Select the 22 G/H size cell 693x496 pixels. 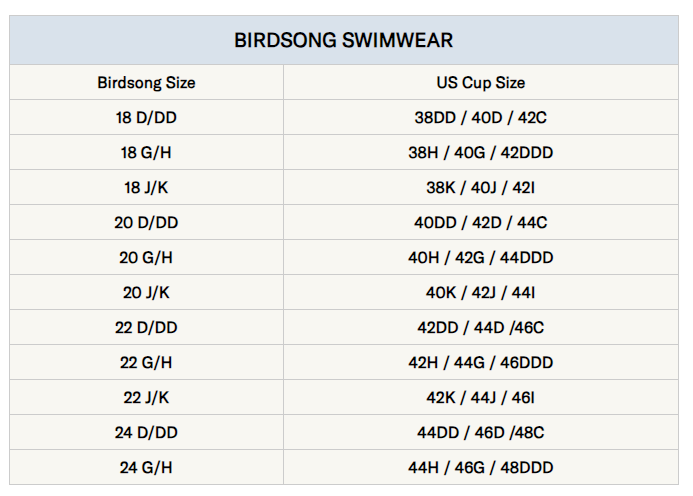tap(146, 362)
